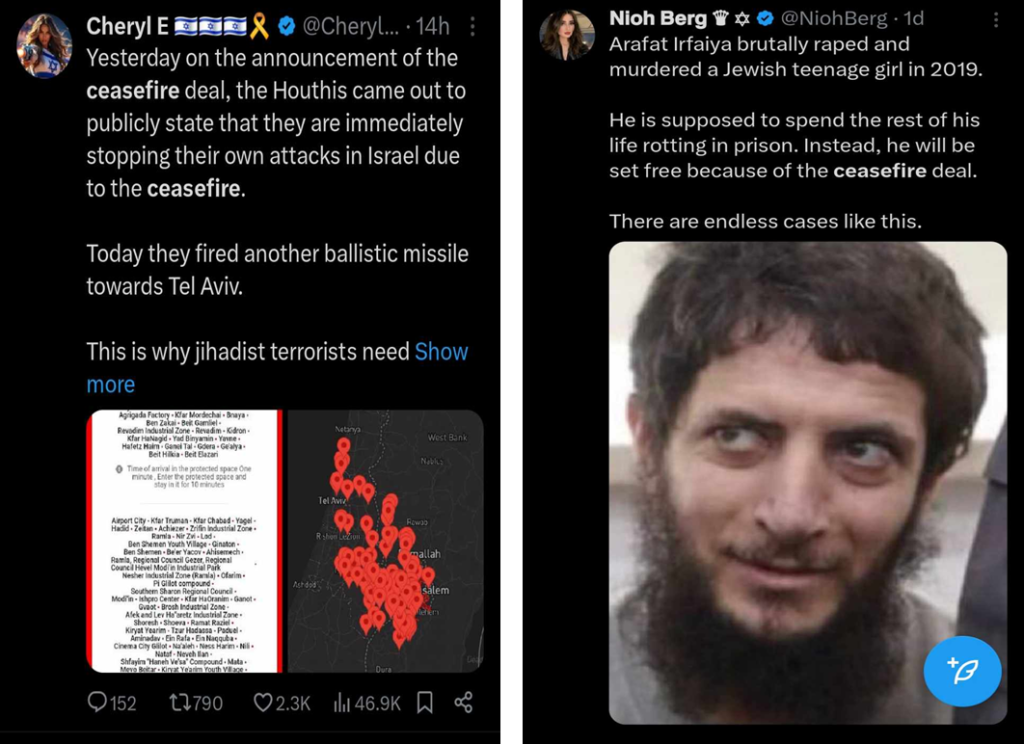This screenshot has width=1024, height=744.
Task: Open Nioh Berg's profile avatar
Action: (567, 35)
